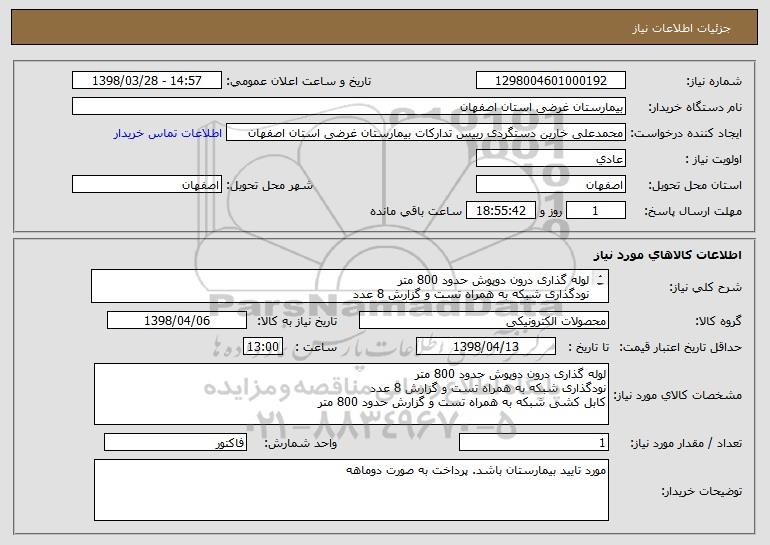Click the label گروه کالا

[x=718, y=322]
